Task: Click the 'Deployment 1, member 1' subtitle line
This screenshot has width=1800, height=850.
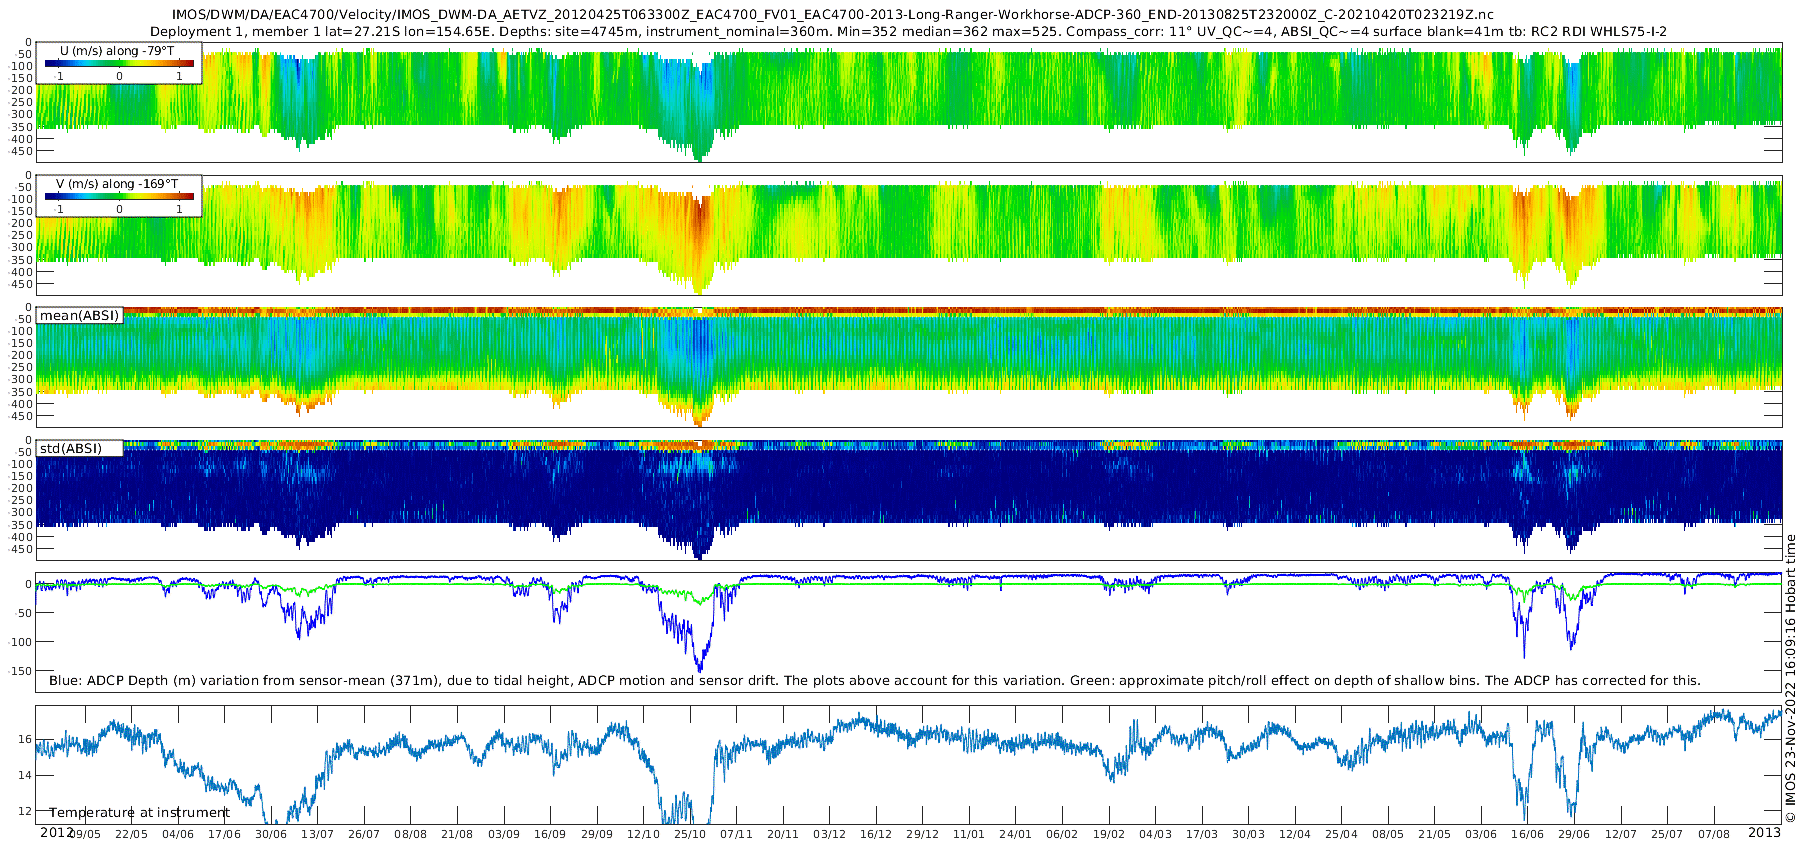Action: [908, 32]
